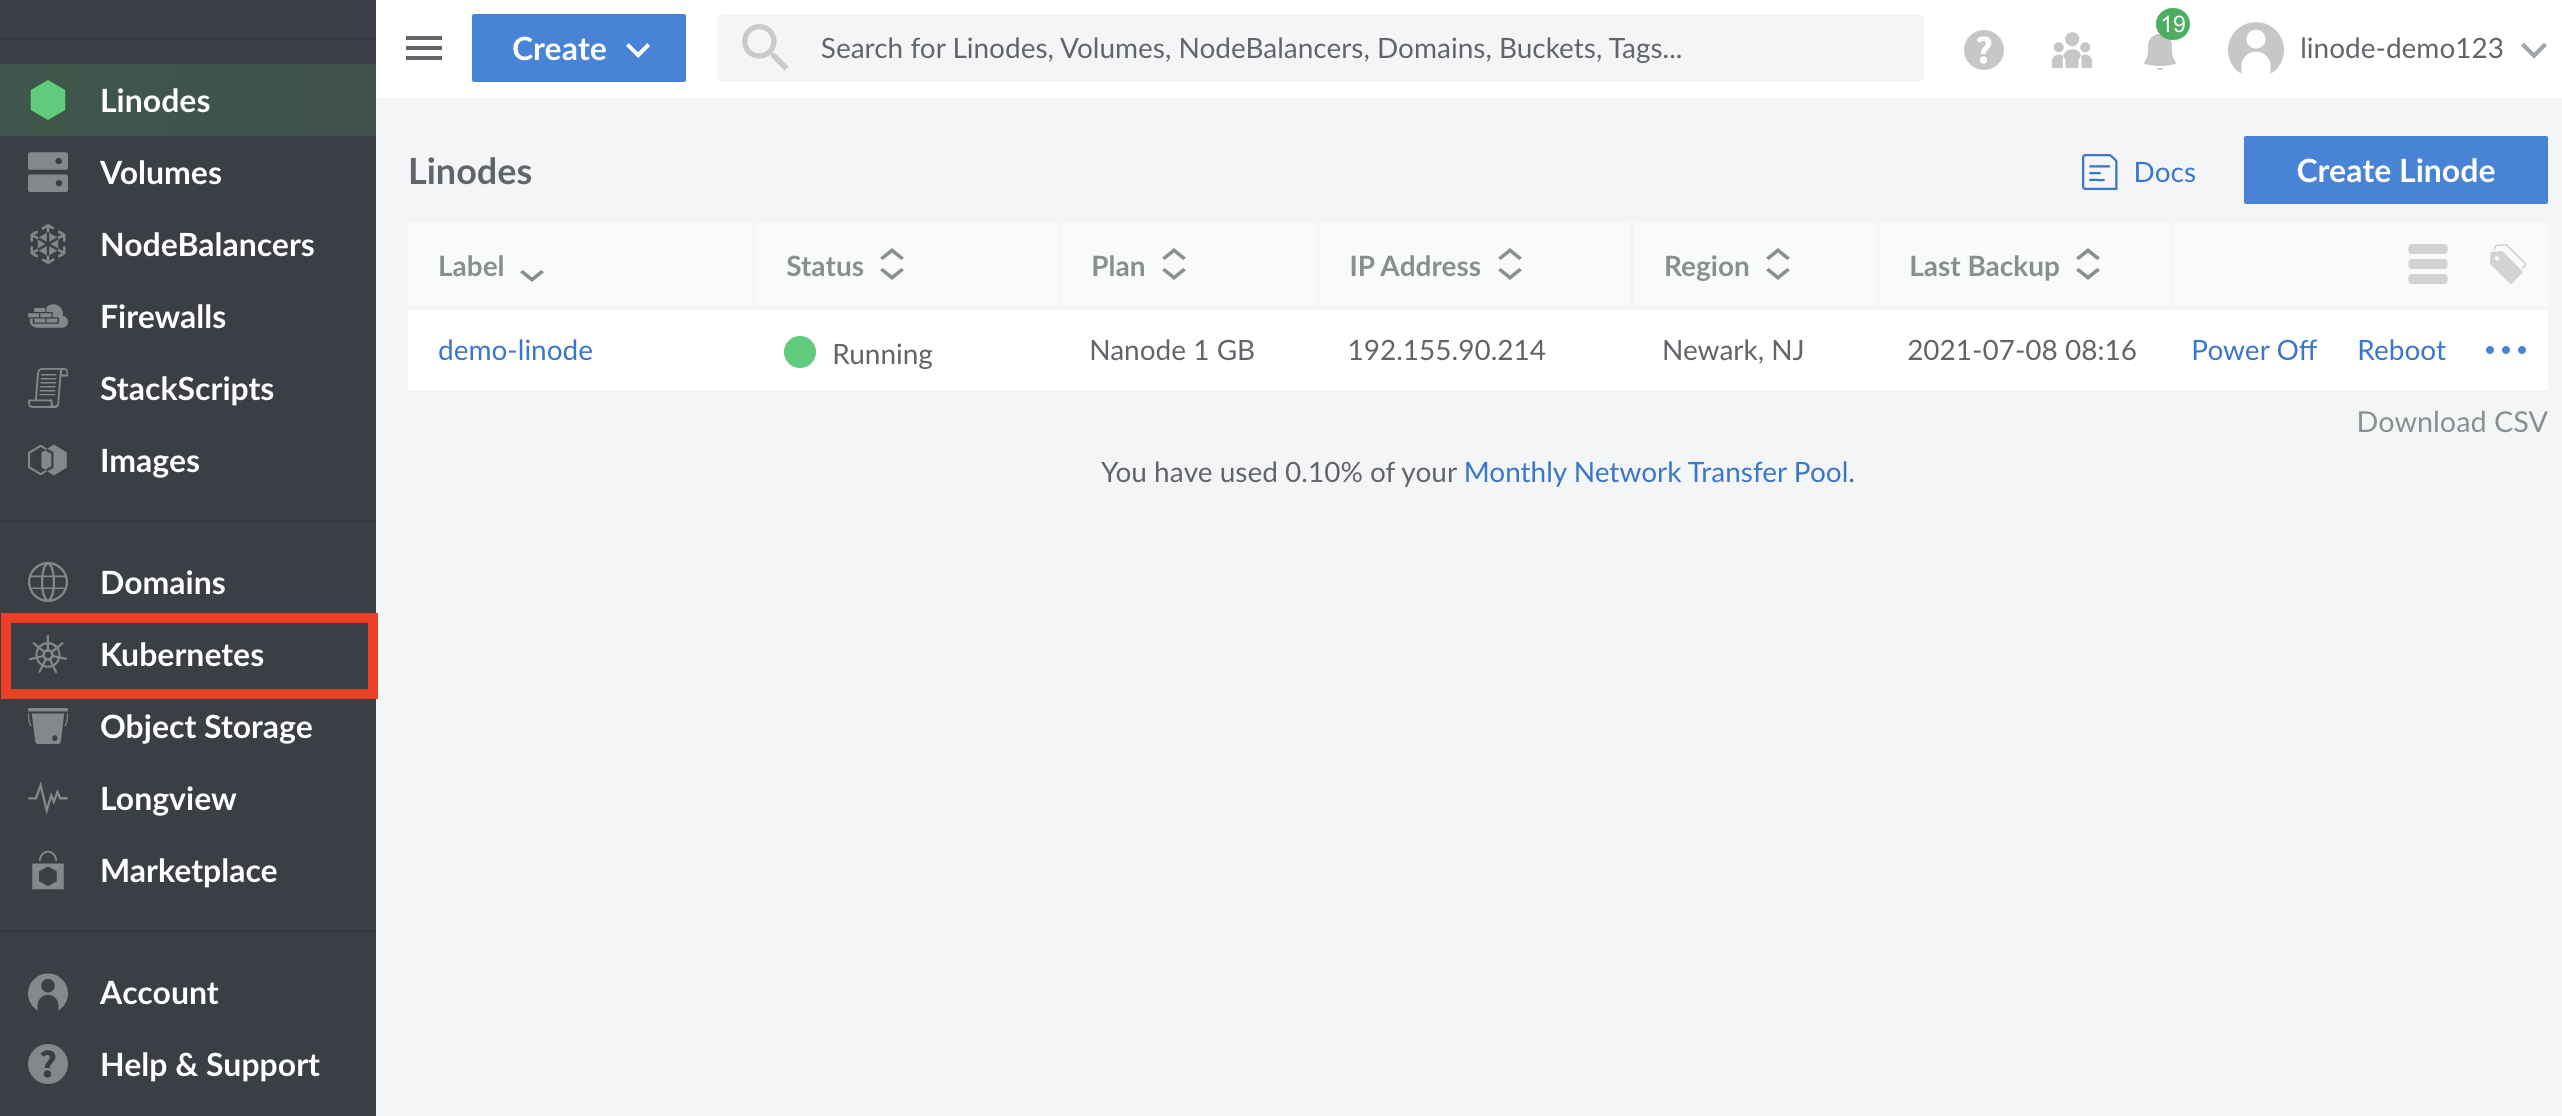Click the Monthly Network Transfer Pool link
The width and height of the screenshot is (2562, 1116).
pos(1654,472)
